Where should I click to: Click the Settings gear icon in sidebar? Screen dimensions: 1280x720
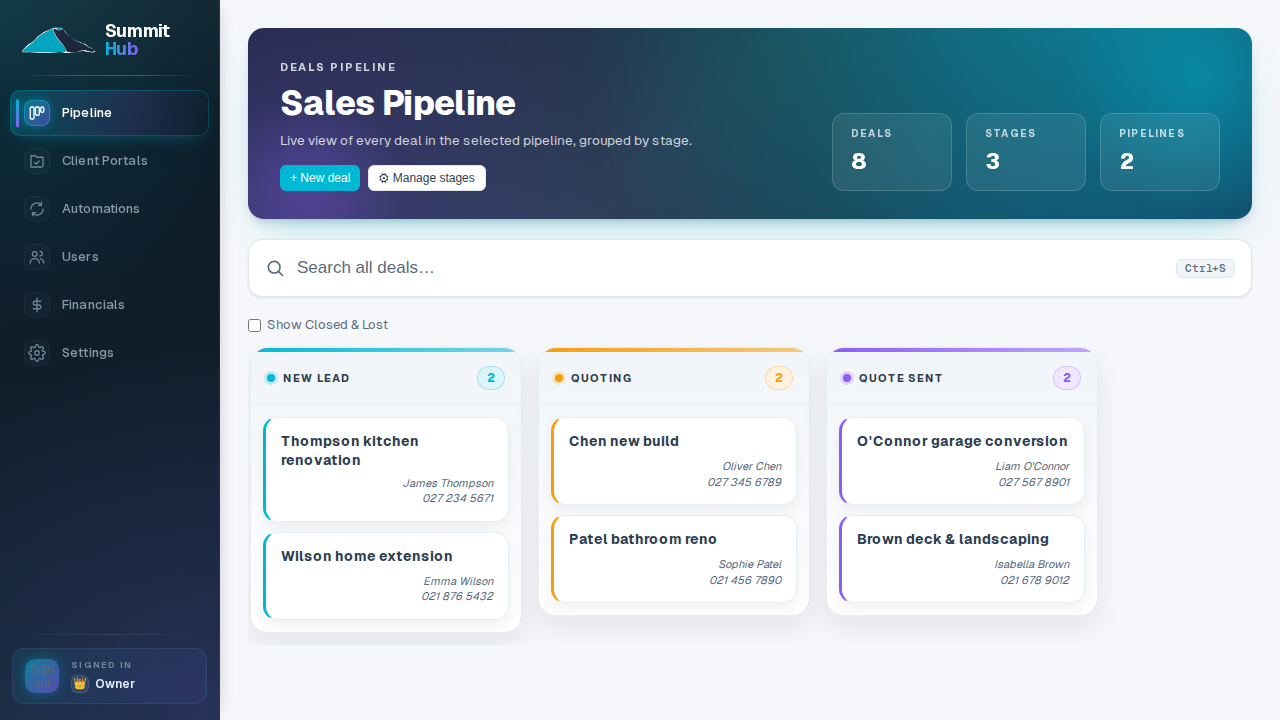click(x=37, y=353)
